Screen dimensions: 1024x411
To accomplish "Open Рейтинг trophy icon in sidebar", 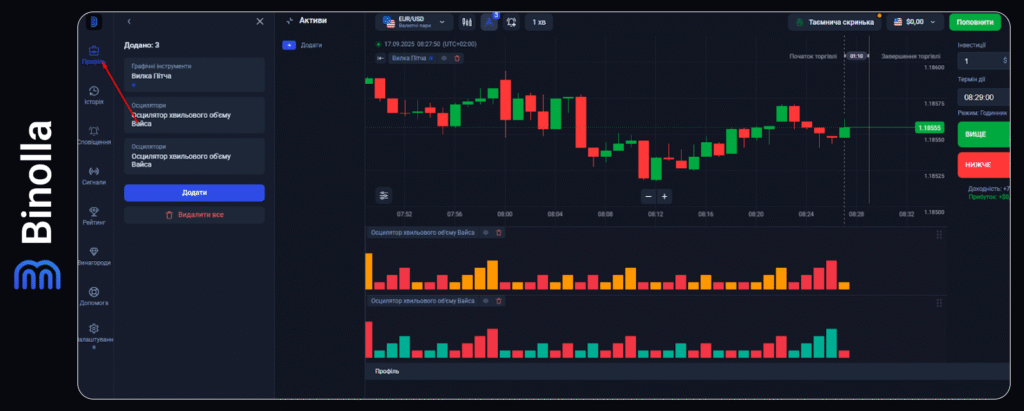I will pyautogui.click(x=93, y=215).
